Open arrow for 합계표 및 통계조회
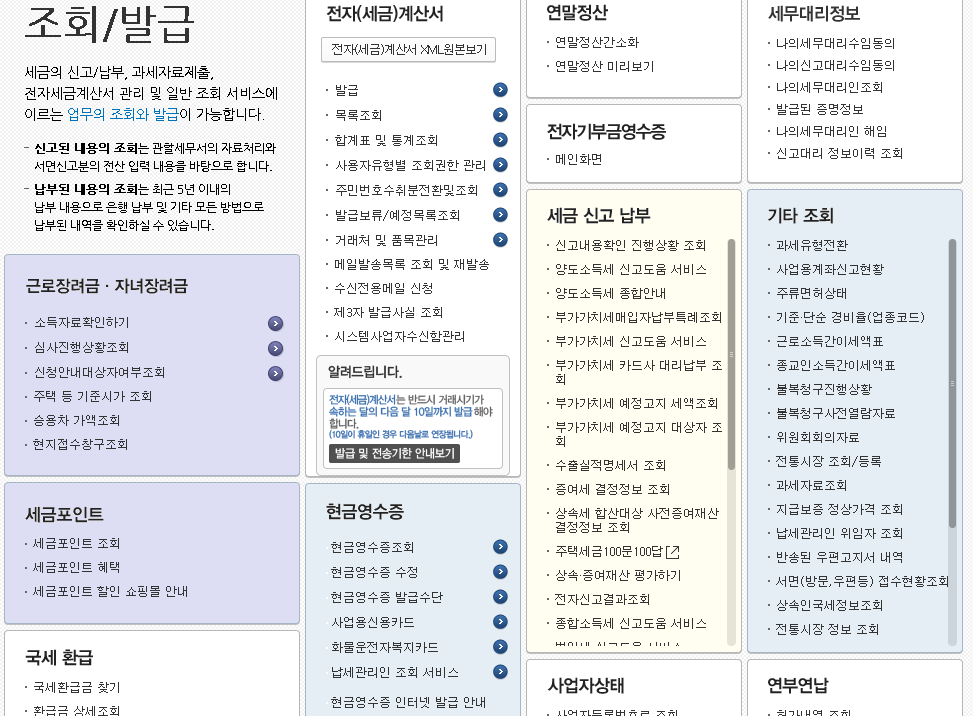 point(500,140)
